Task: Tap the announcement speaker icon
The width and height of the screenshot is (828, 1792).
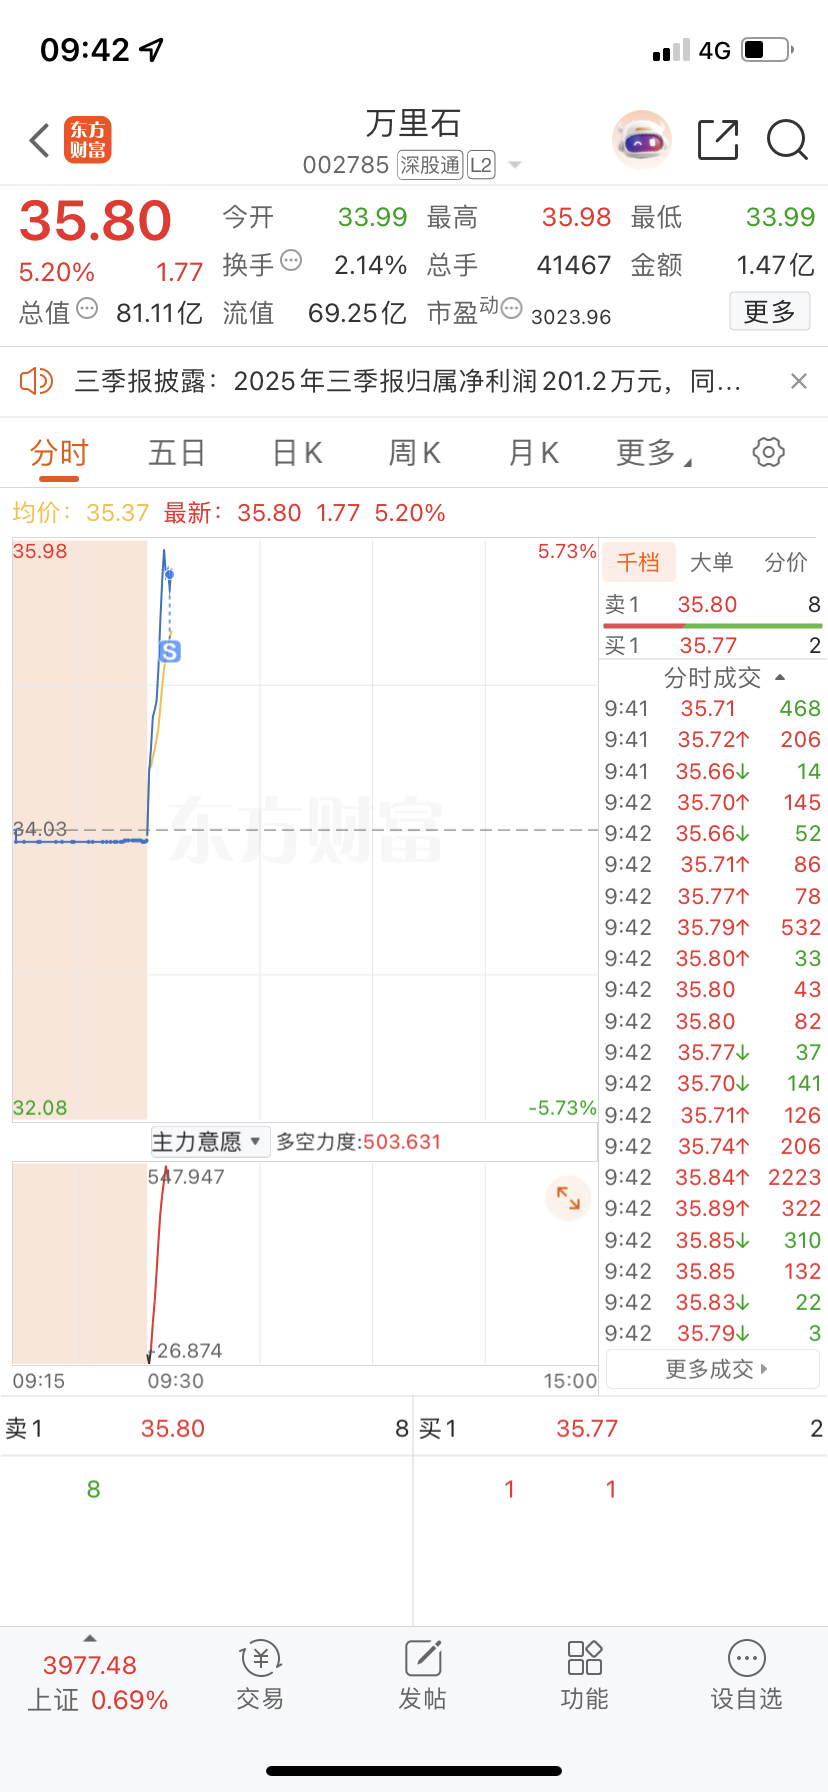Action: coord(36,381)
